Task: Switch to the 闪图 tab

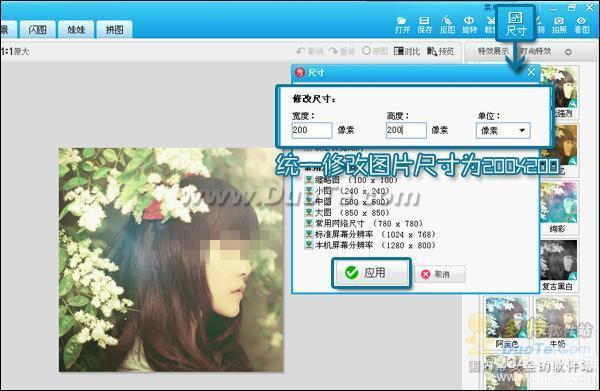Action: pyautogui.click(x=38, y=29)
